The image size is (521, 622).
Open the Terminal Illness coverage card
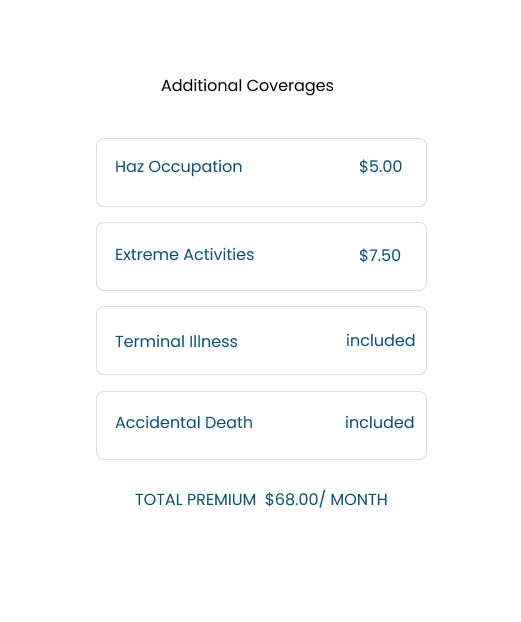click(x=261, y=340)
